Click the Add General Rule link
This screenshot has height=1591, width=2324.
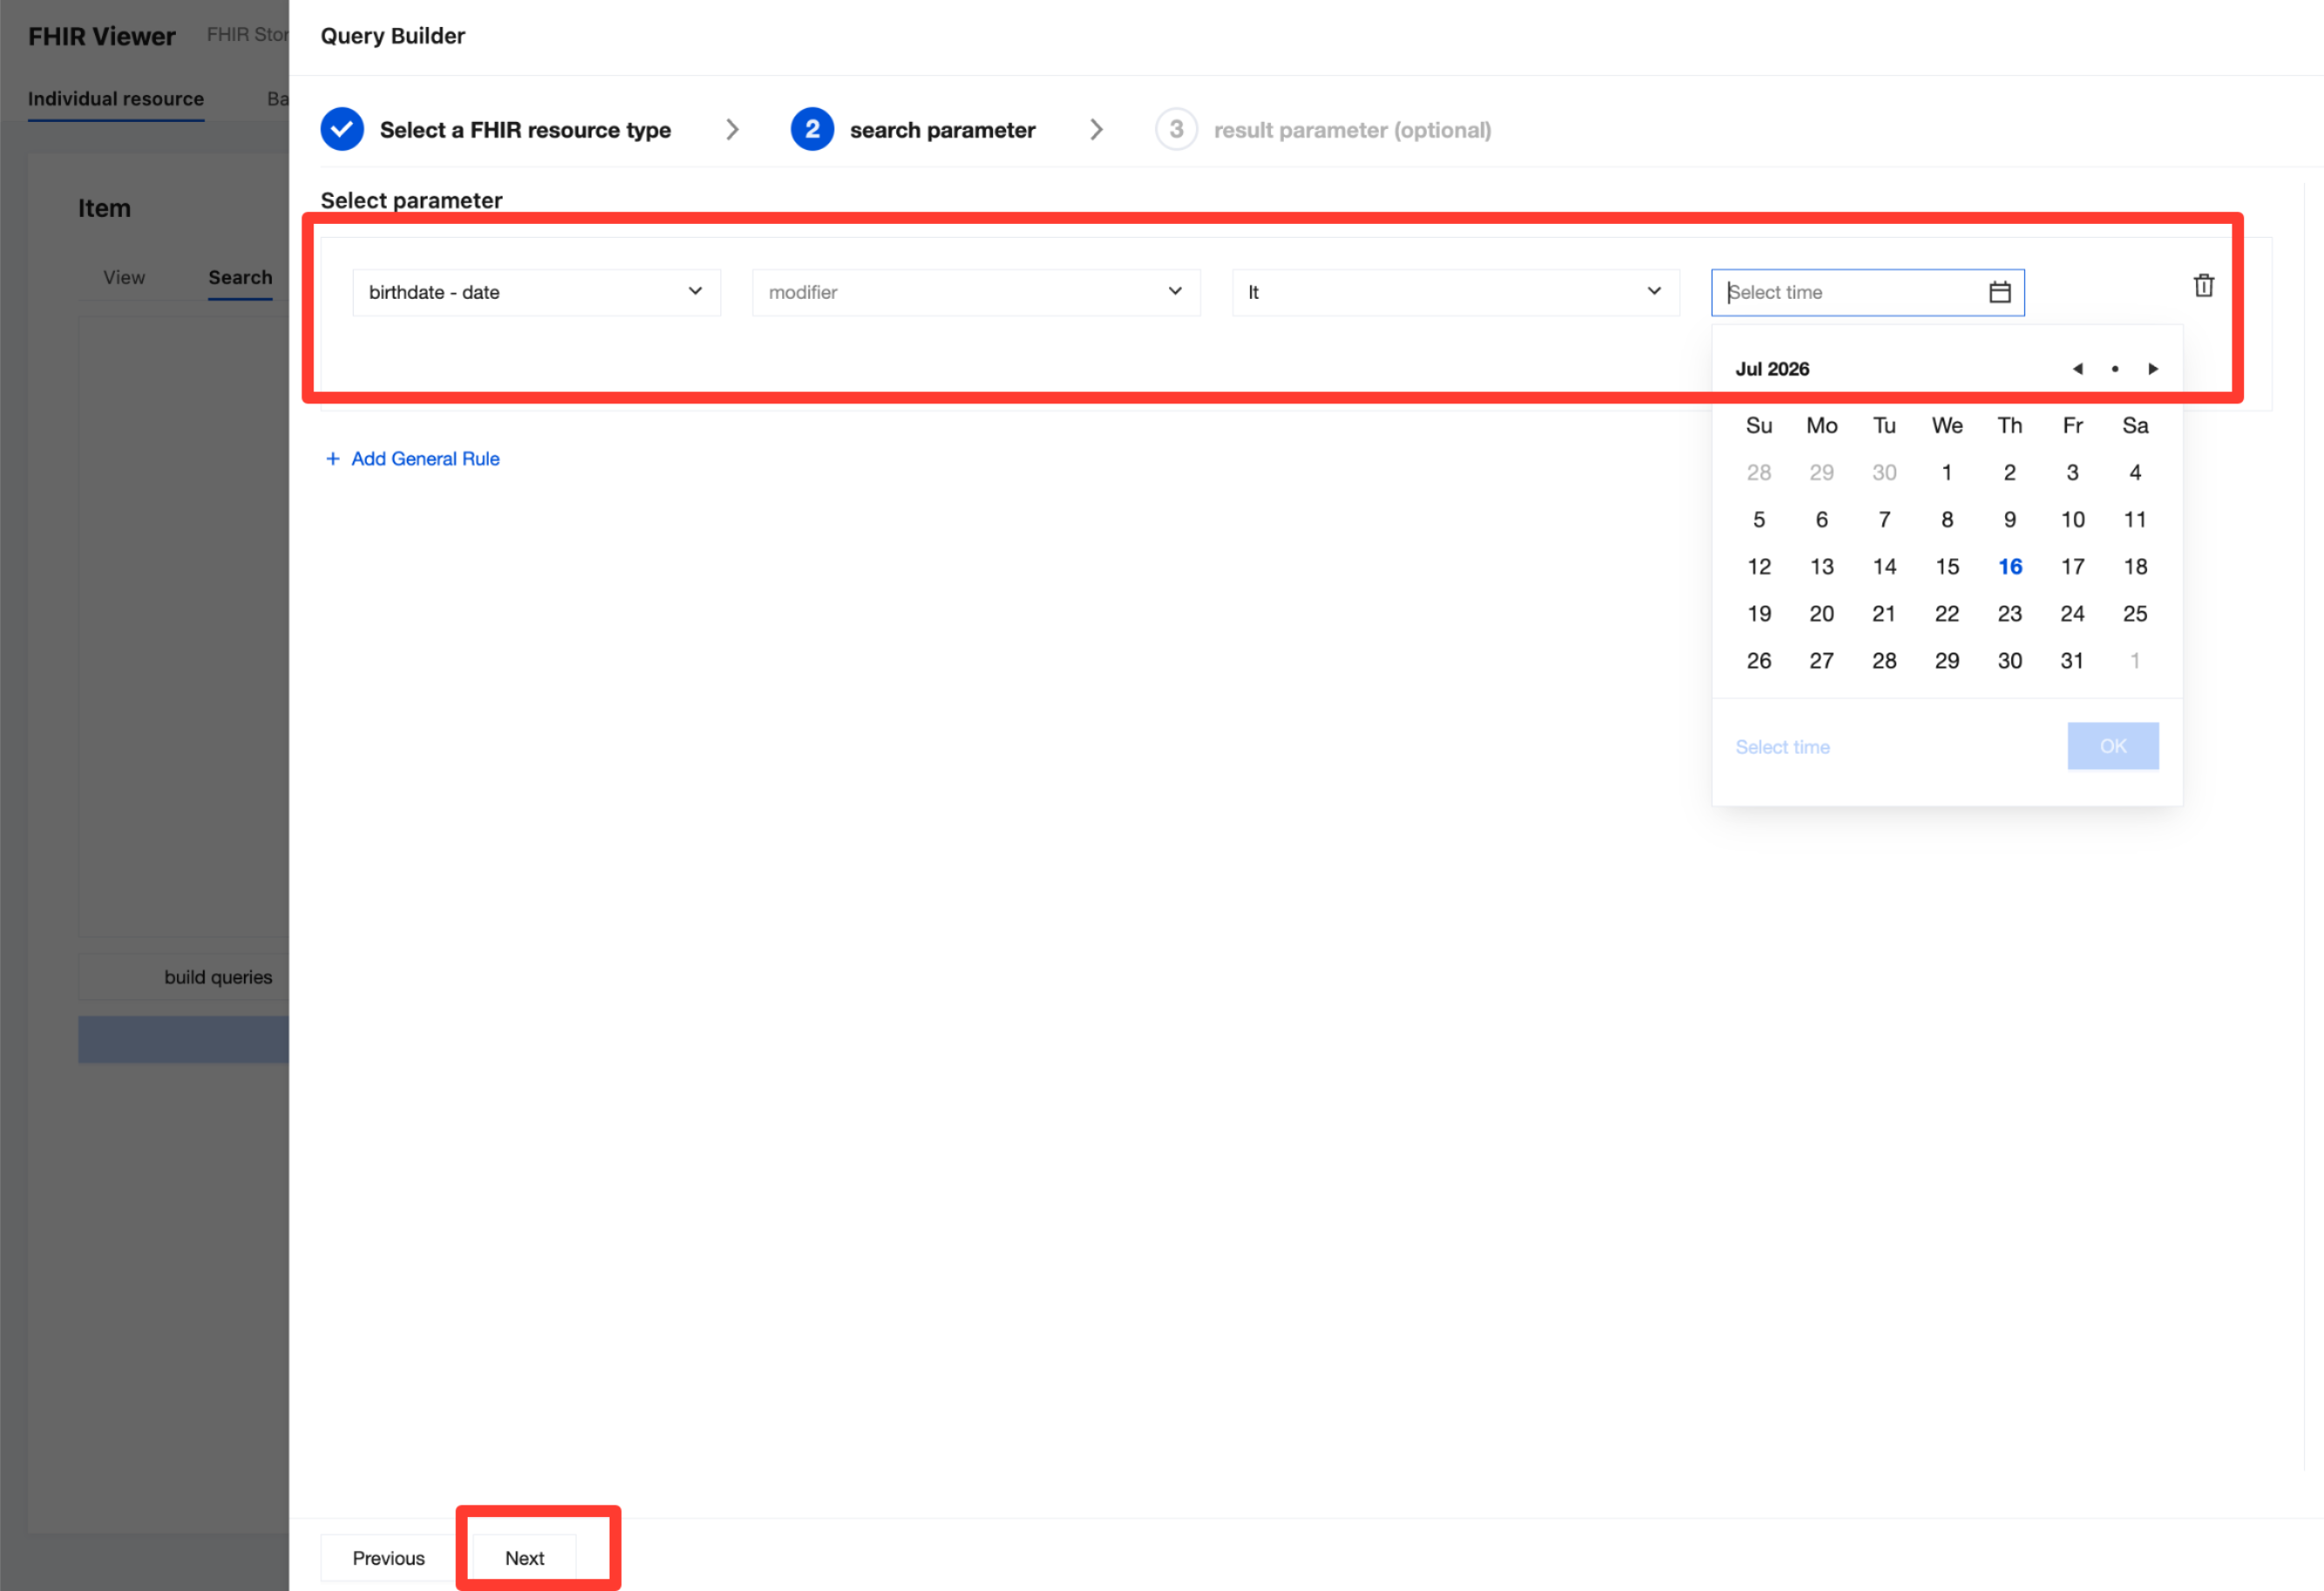coord(413,459)
